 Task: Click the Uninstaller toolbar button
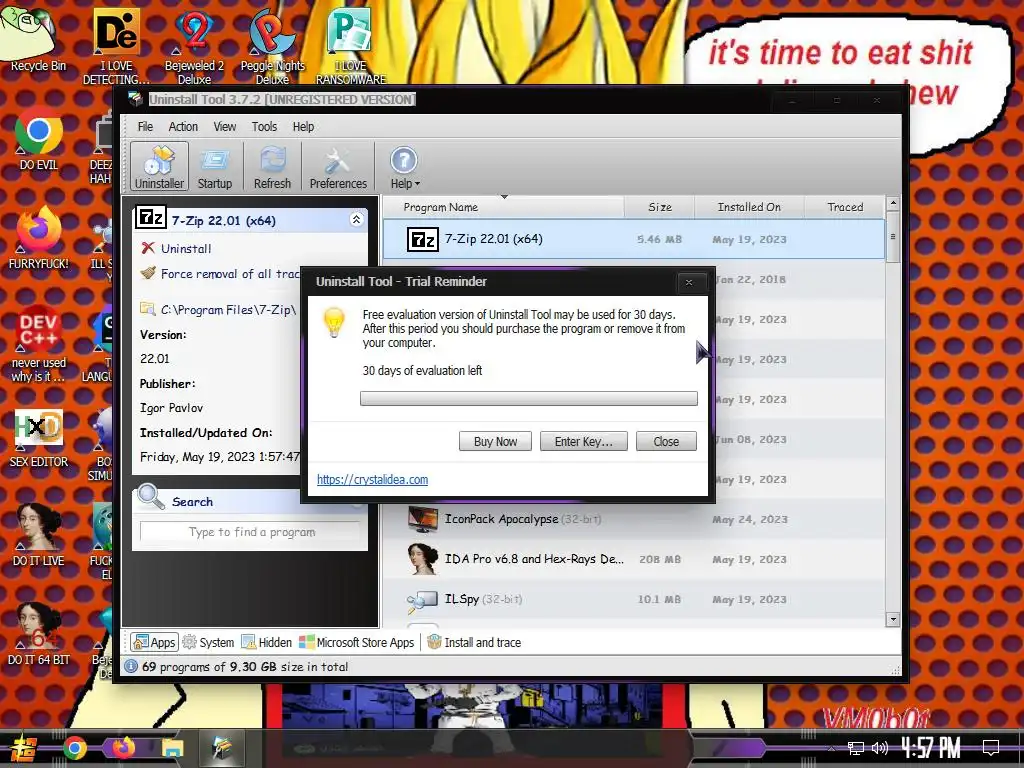(159, 167)
